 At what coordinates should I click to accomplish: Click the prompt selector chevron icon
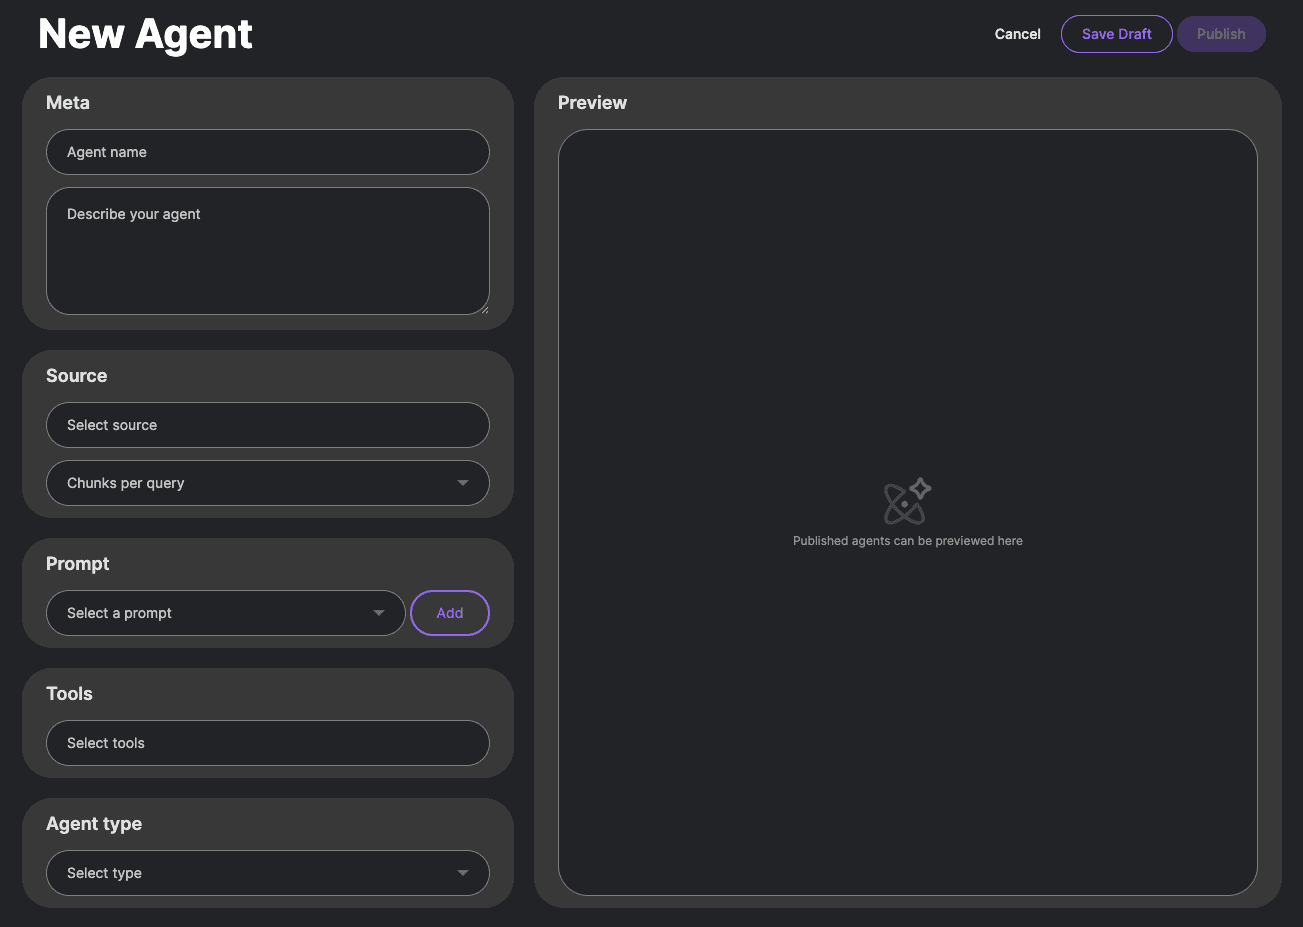click(x=379, y=613)
